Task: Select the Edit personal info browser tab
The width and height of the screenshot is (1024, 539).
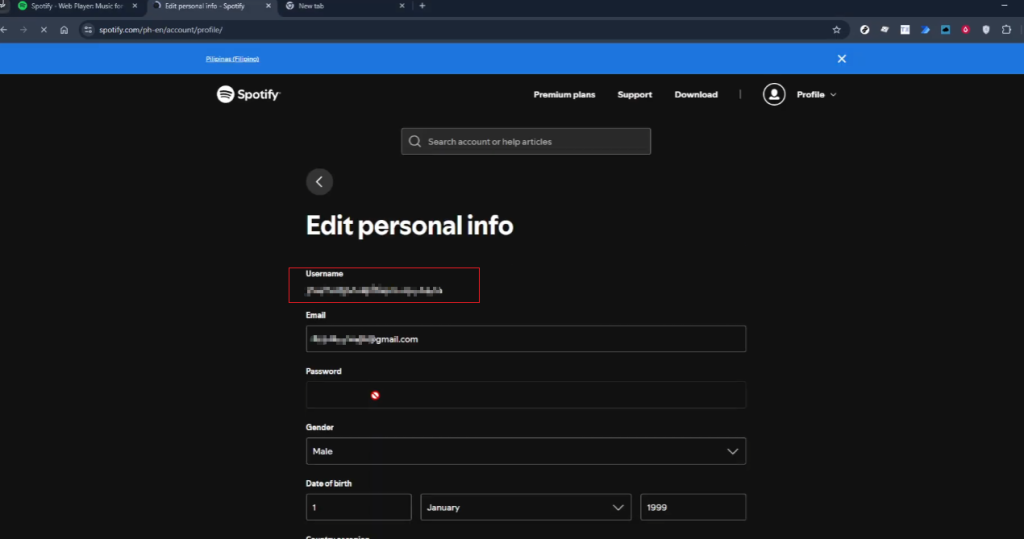Action: click(204, 6)
